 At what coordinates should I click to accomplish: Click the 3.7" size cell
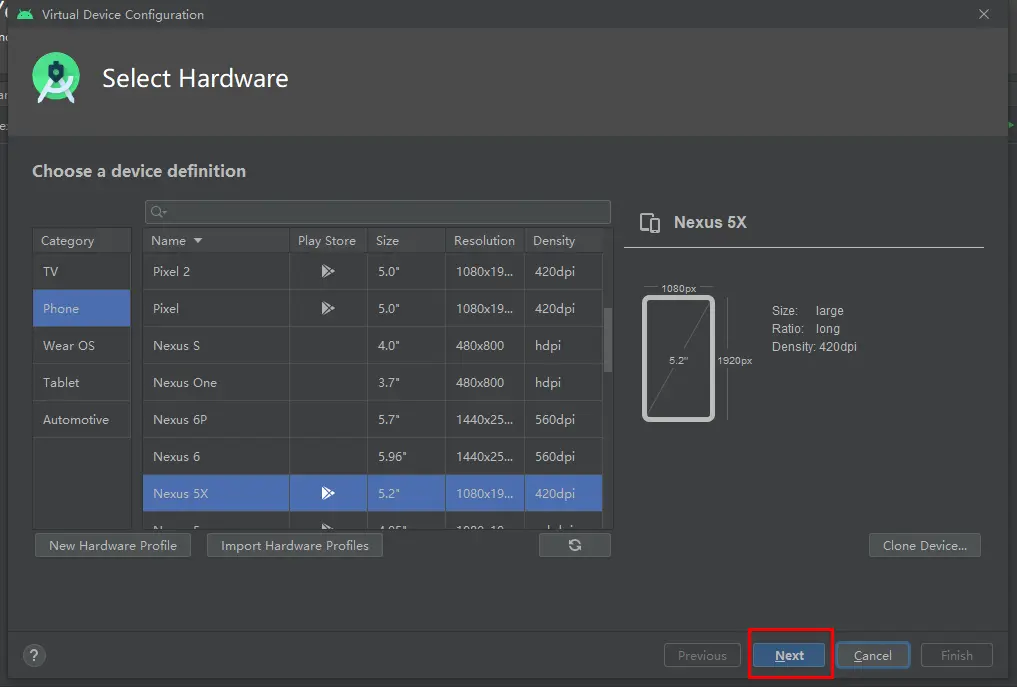pos(406,382)
